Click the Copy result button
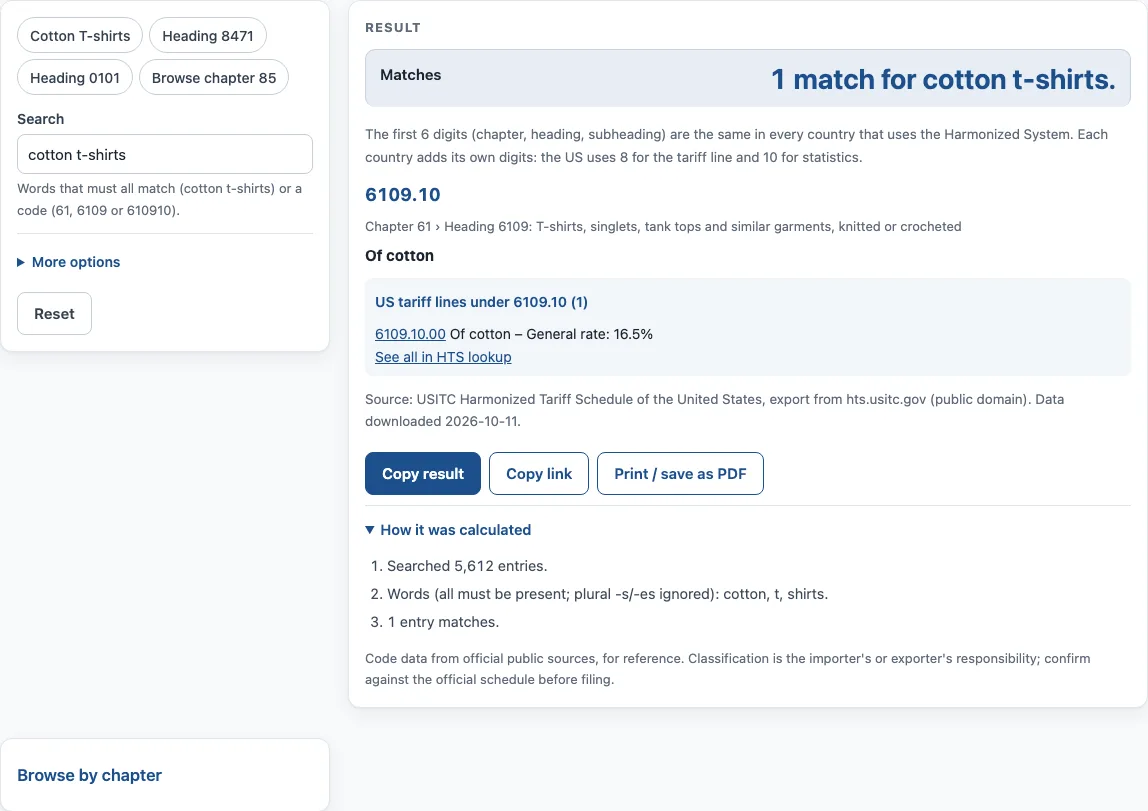The width and height of the screenshot is (1148, 811). click(423, 474)
